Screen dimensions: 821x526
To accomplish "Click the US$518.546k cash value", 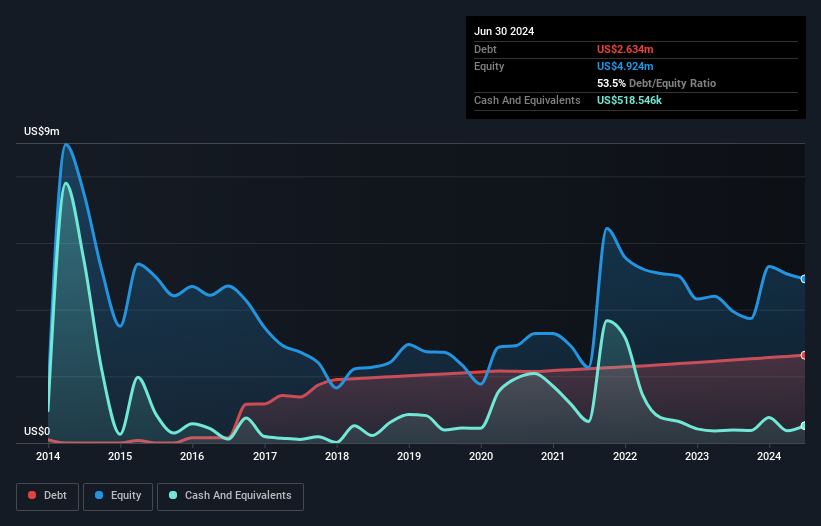I will pos(629,100).
